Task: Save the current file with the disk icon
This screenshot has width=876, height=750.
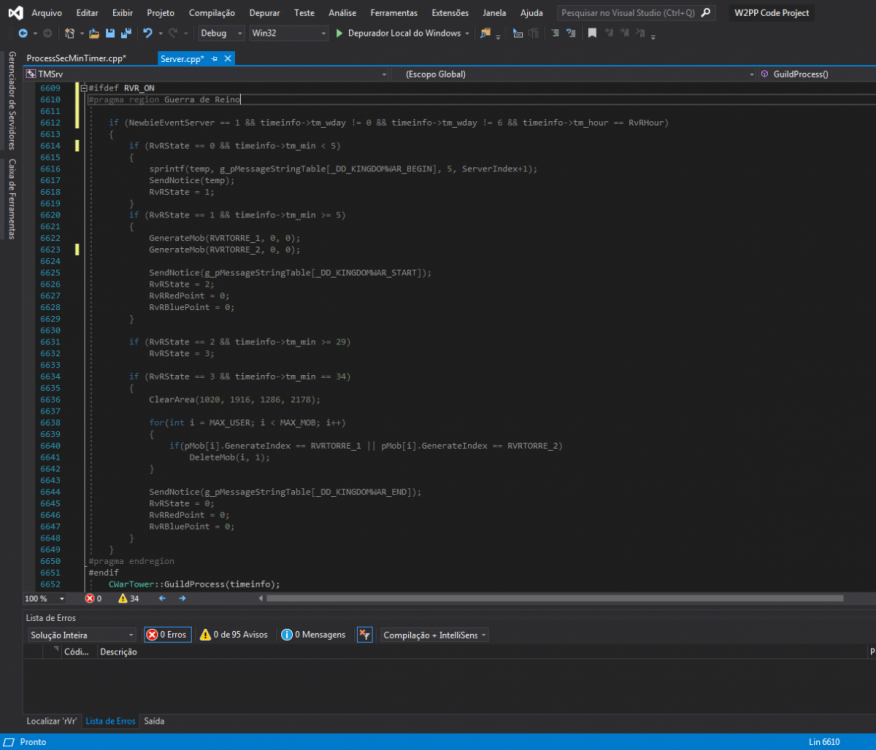Action: [x=110, y=34]
